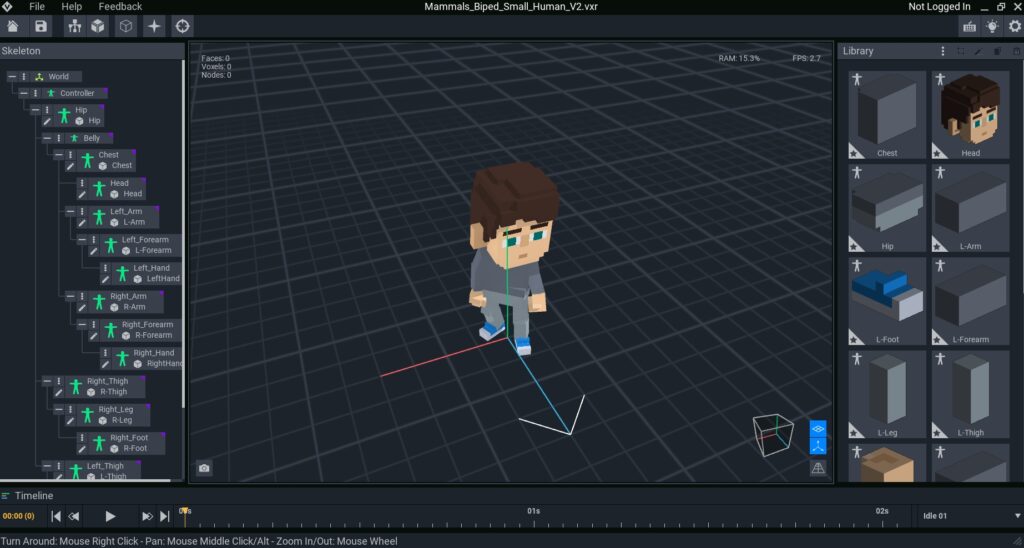Click the lightbulb icon in top toolbar
This screenshot has width=1024, height=548.
click(992, 26)
